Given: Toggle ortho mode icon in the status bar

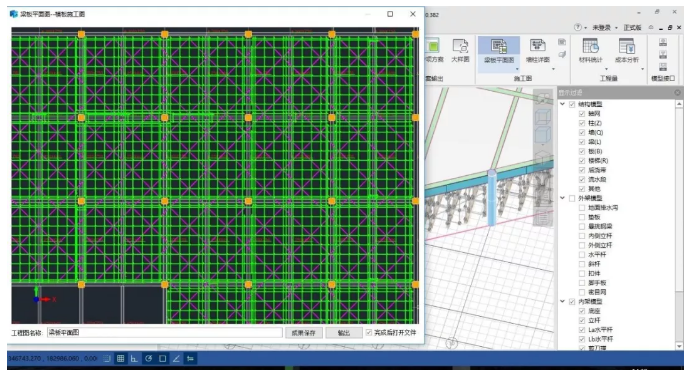Looking at the screenshot, I should point(134,359).
